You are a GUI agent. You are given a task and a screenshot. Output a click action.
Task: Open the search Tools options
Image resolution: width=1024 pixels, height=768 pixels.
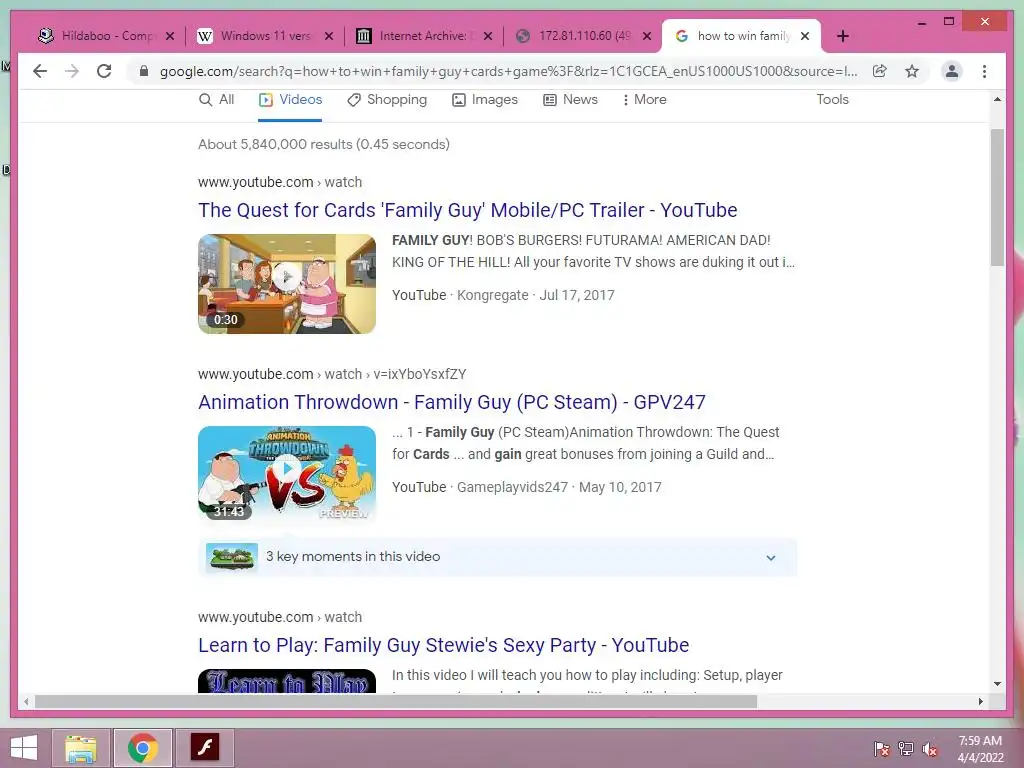pos(832,100)
